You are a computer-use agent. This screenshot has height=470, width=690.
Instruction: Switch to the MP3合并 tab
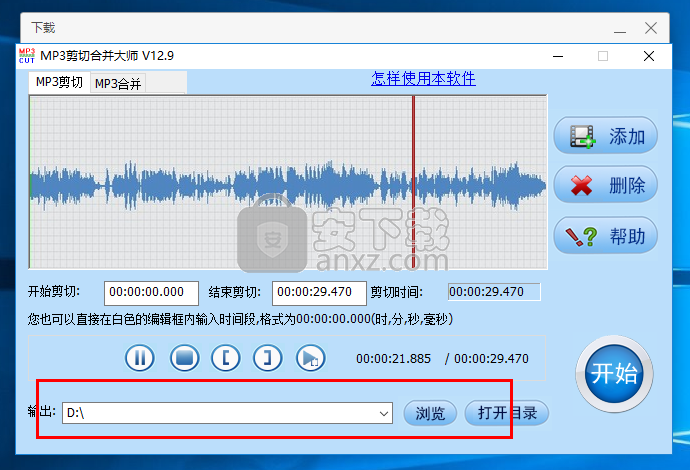118,84
